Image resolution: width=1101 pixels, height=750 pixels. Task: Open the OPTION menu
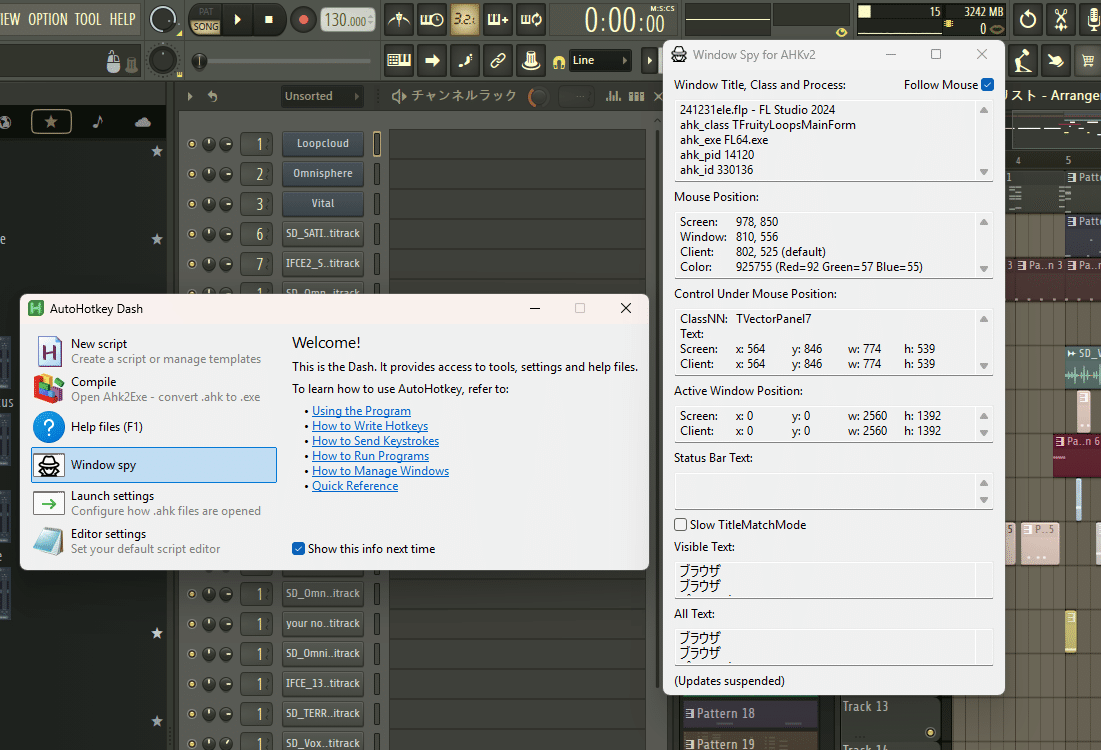point(48,20)
